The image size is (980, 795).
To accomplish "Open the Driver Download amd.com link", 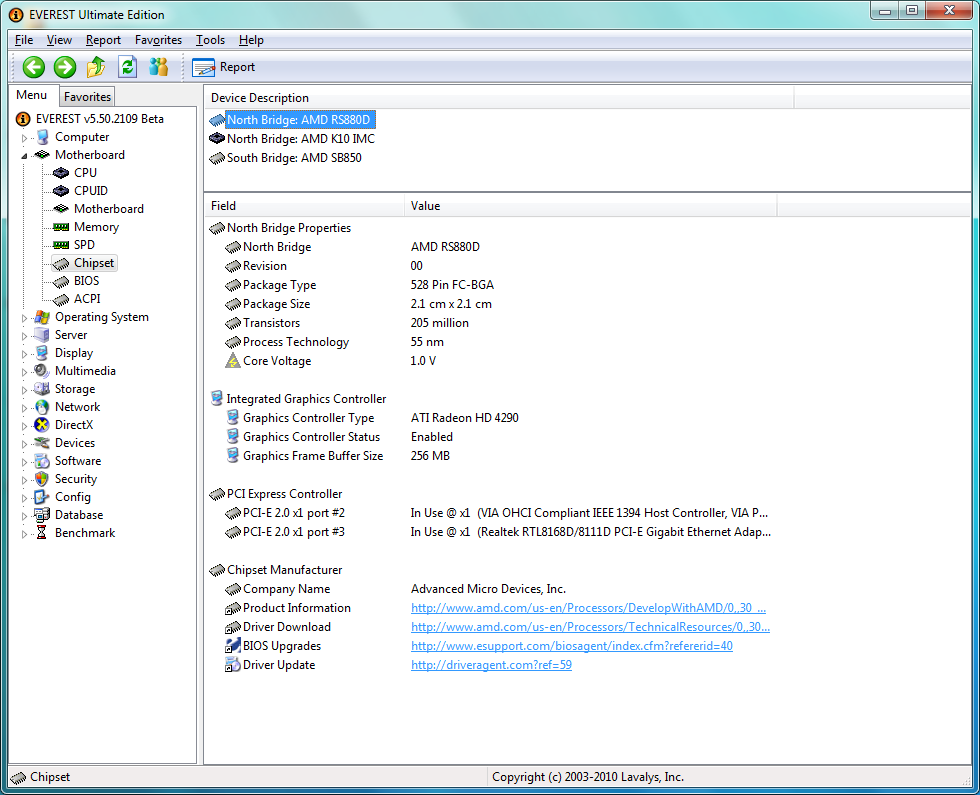I will coord(590,627).
